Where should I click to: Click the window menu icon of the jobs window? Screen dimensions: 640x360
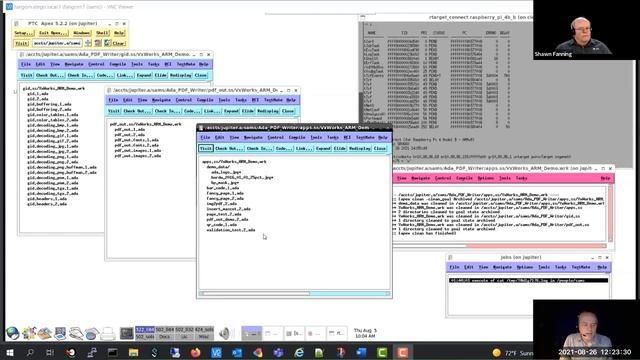(x=450, y=258)
